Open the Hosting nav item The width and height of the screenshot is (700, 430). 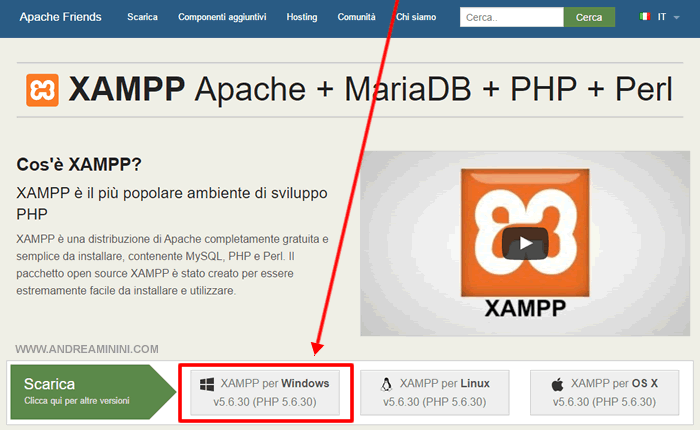(x=301, y=17)
